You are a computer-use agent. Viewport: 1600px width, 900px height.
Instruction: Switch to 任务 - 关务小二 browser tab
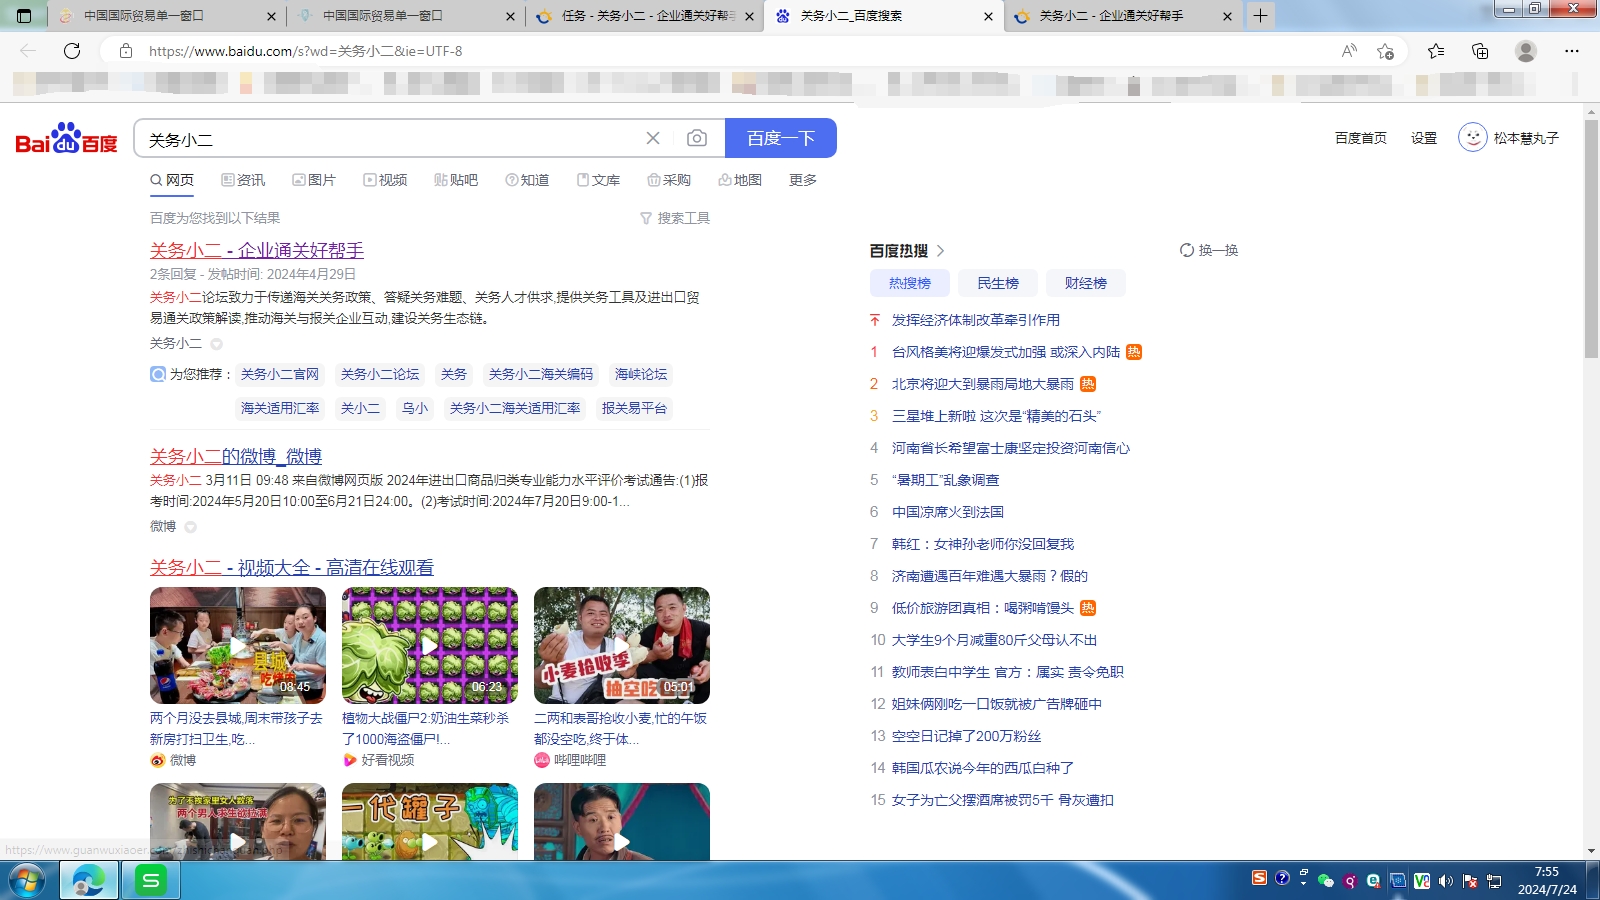pyautogui.click(x=645, y=16)
